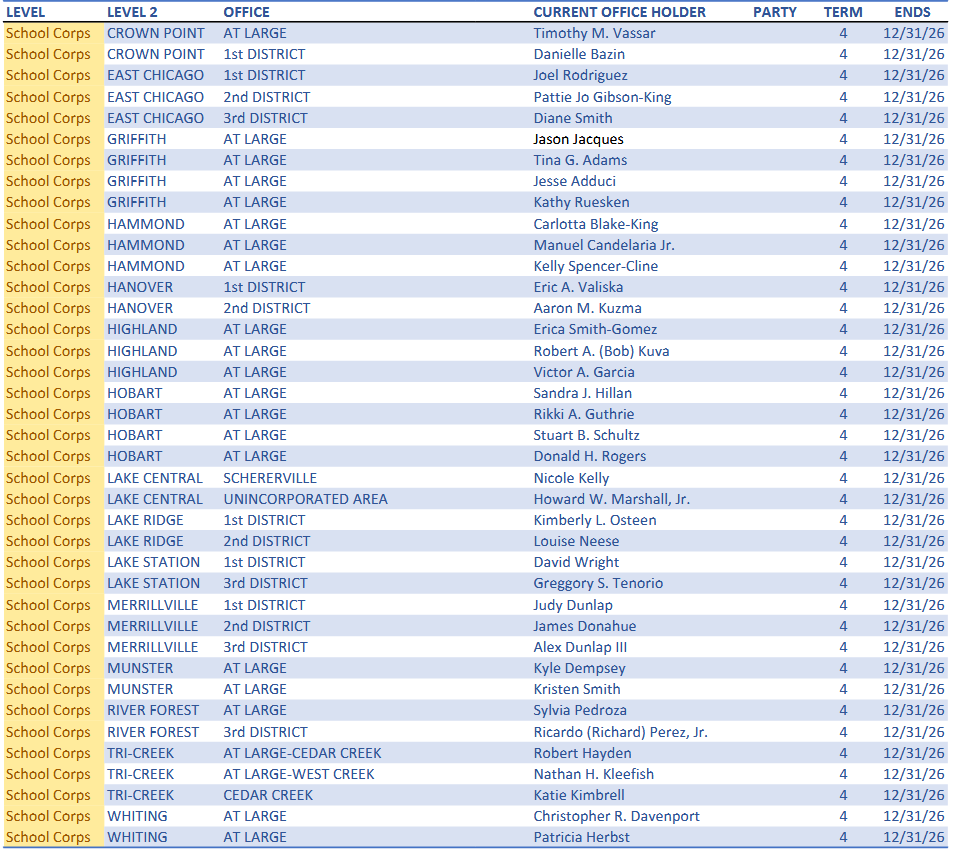Select the name Jesse Adduci
The image size is (955, 850).
click(574, 181)
